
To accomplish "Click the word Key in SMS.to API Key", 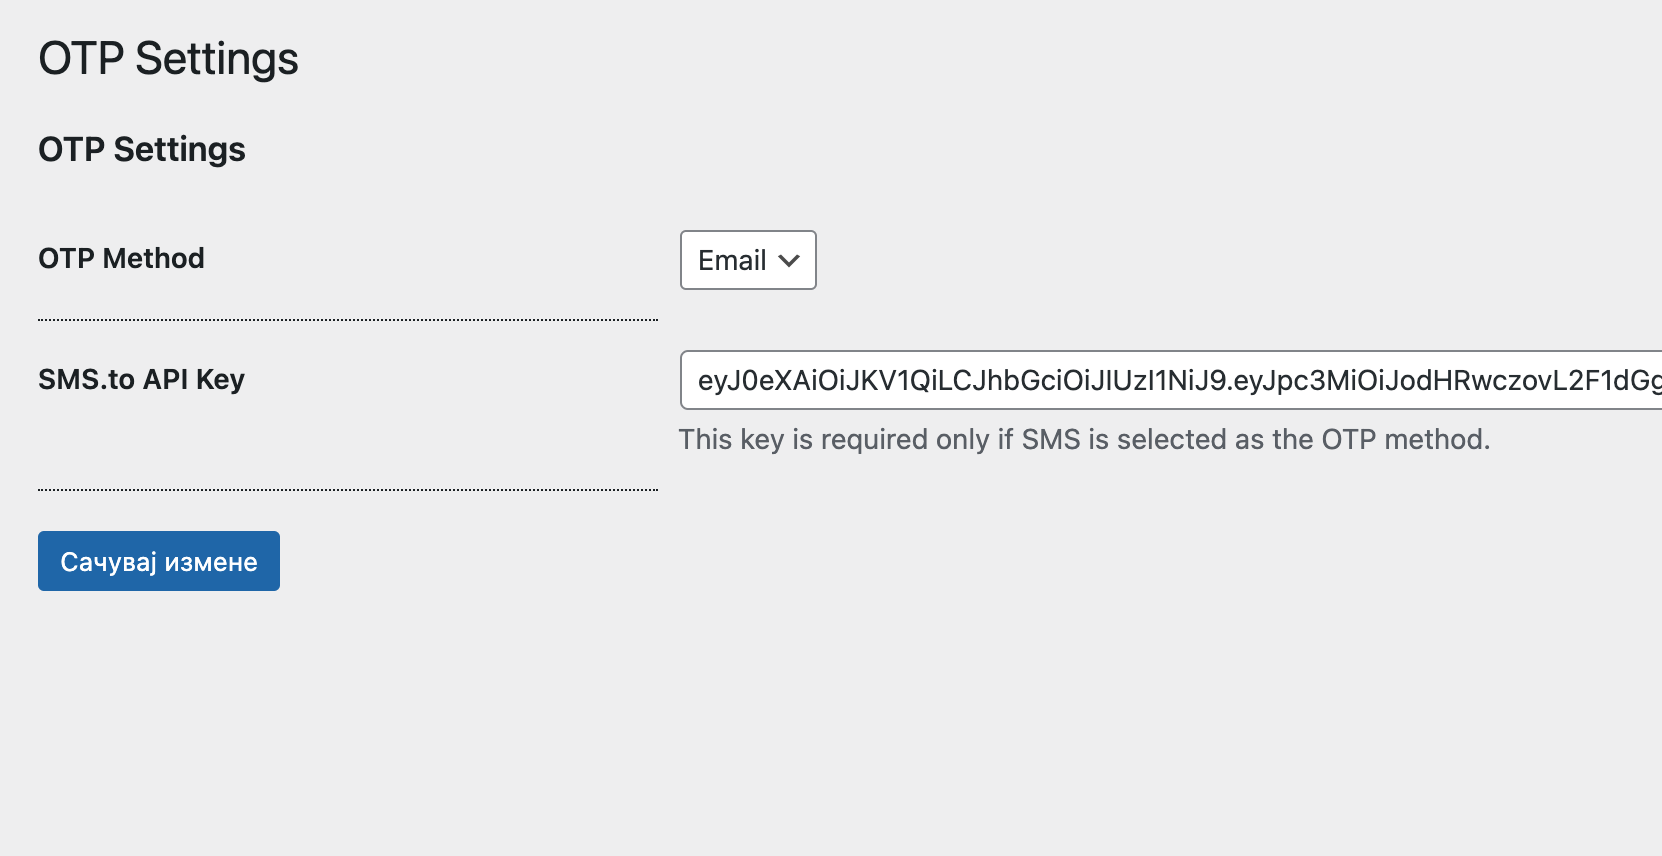I will point(221,380).
